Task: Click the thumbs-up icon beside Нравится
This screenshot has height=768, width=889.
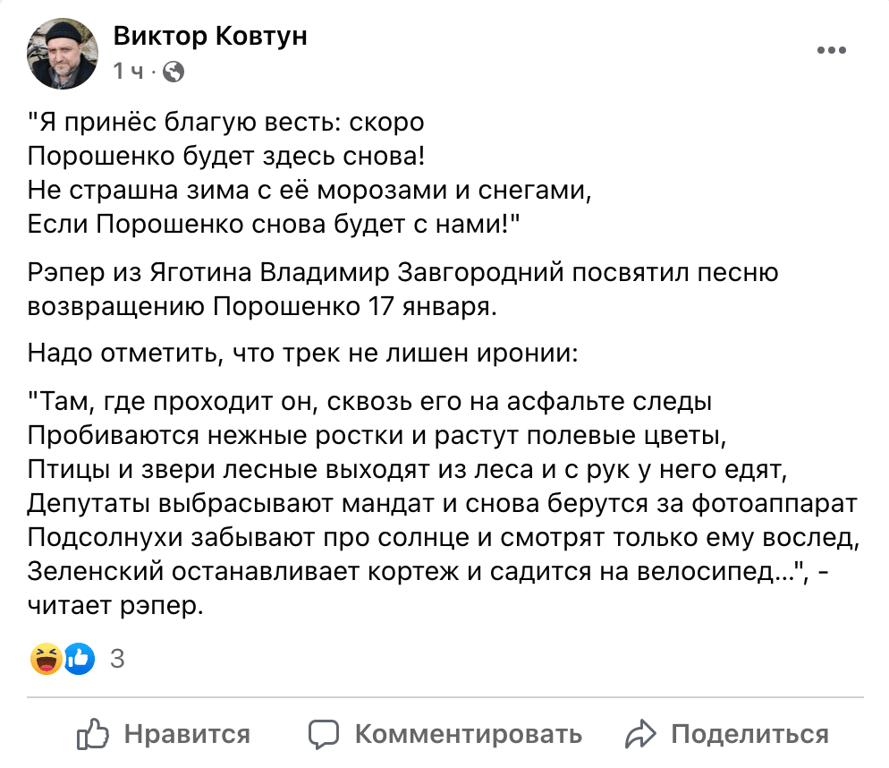Action: pyautogui.click(x=93, y=735)
